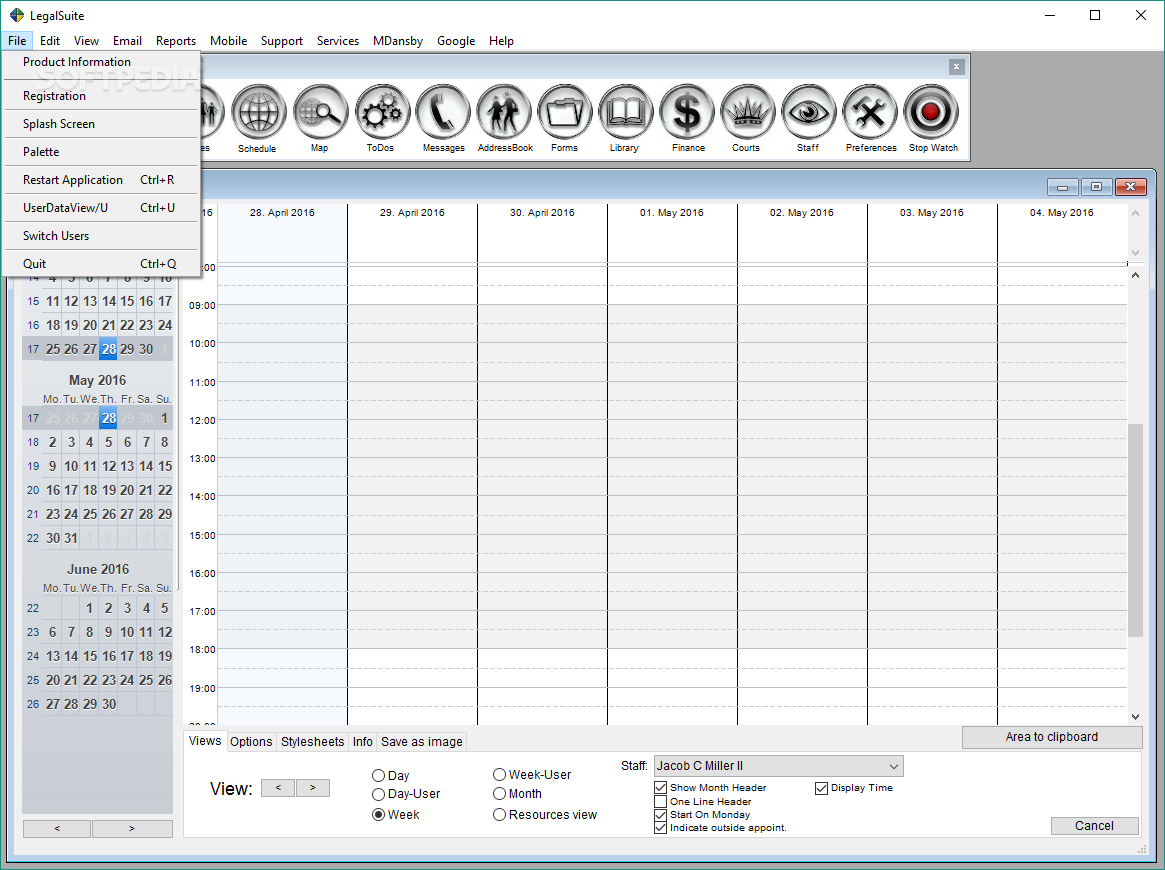Open the Google menu
1165x870 pixels.
[x=455, y=41]
